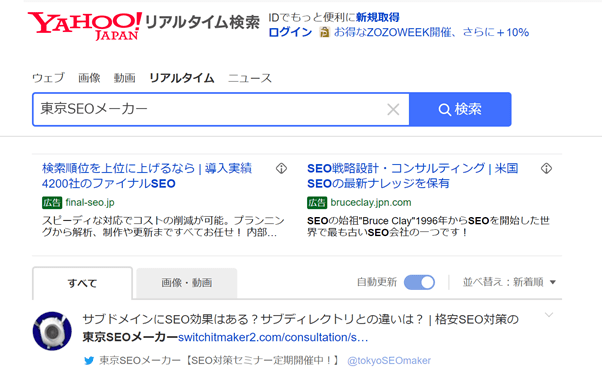Open the お得なZOZOWEEK開催 promotion link
The height and width of the screenshot is (369, 602).
(x=431, y=32)
